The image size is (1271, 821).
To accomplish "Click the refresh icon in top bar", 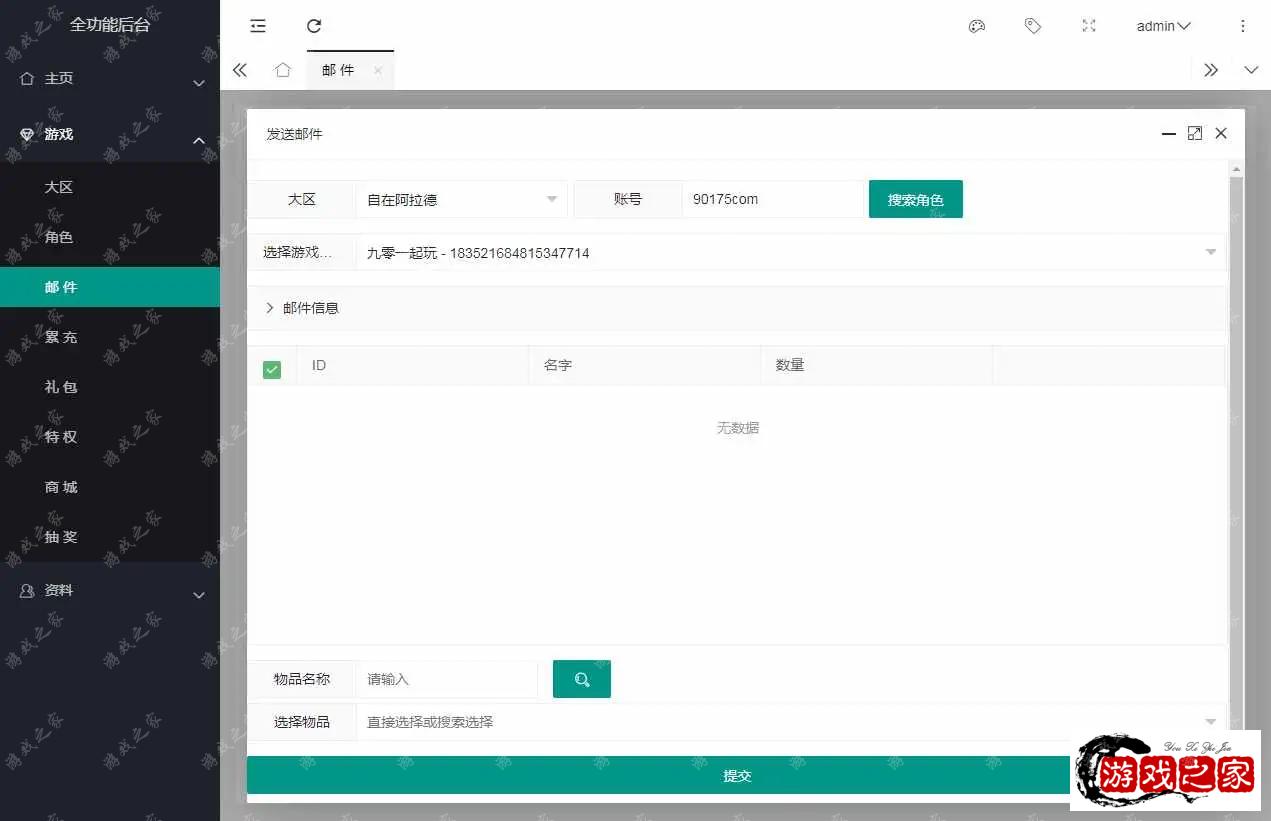I will [314, 26].
